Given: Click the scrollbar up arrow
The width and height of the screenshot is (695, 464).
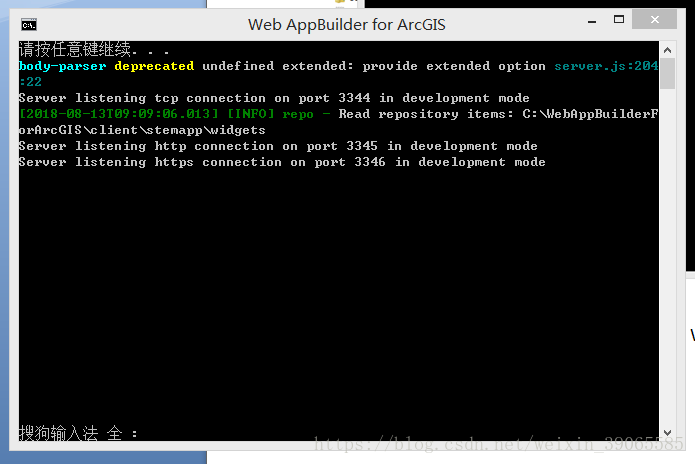Looking at the screenshot, I should tap(668, 50).
